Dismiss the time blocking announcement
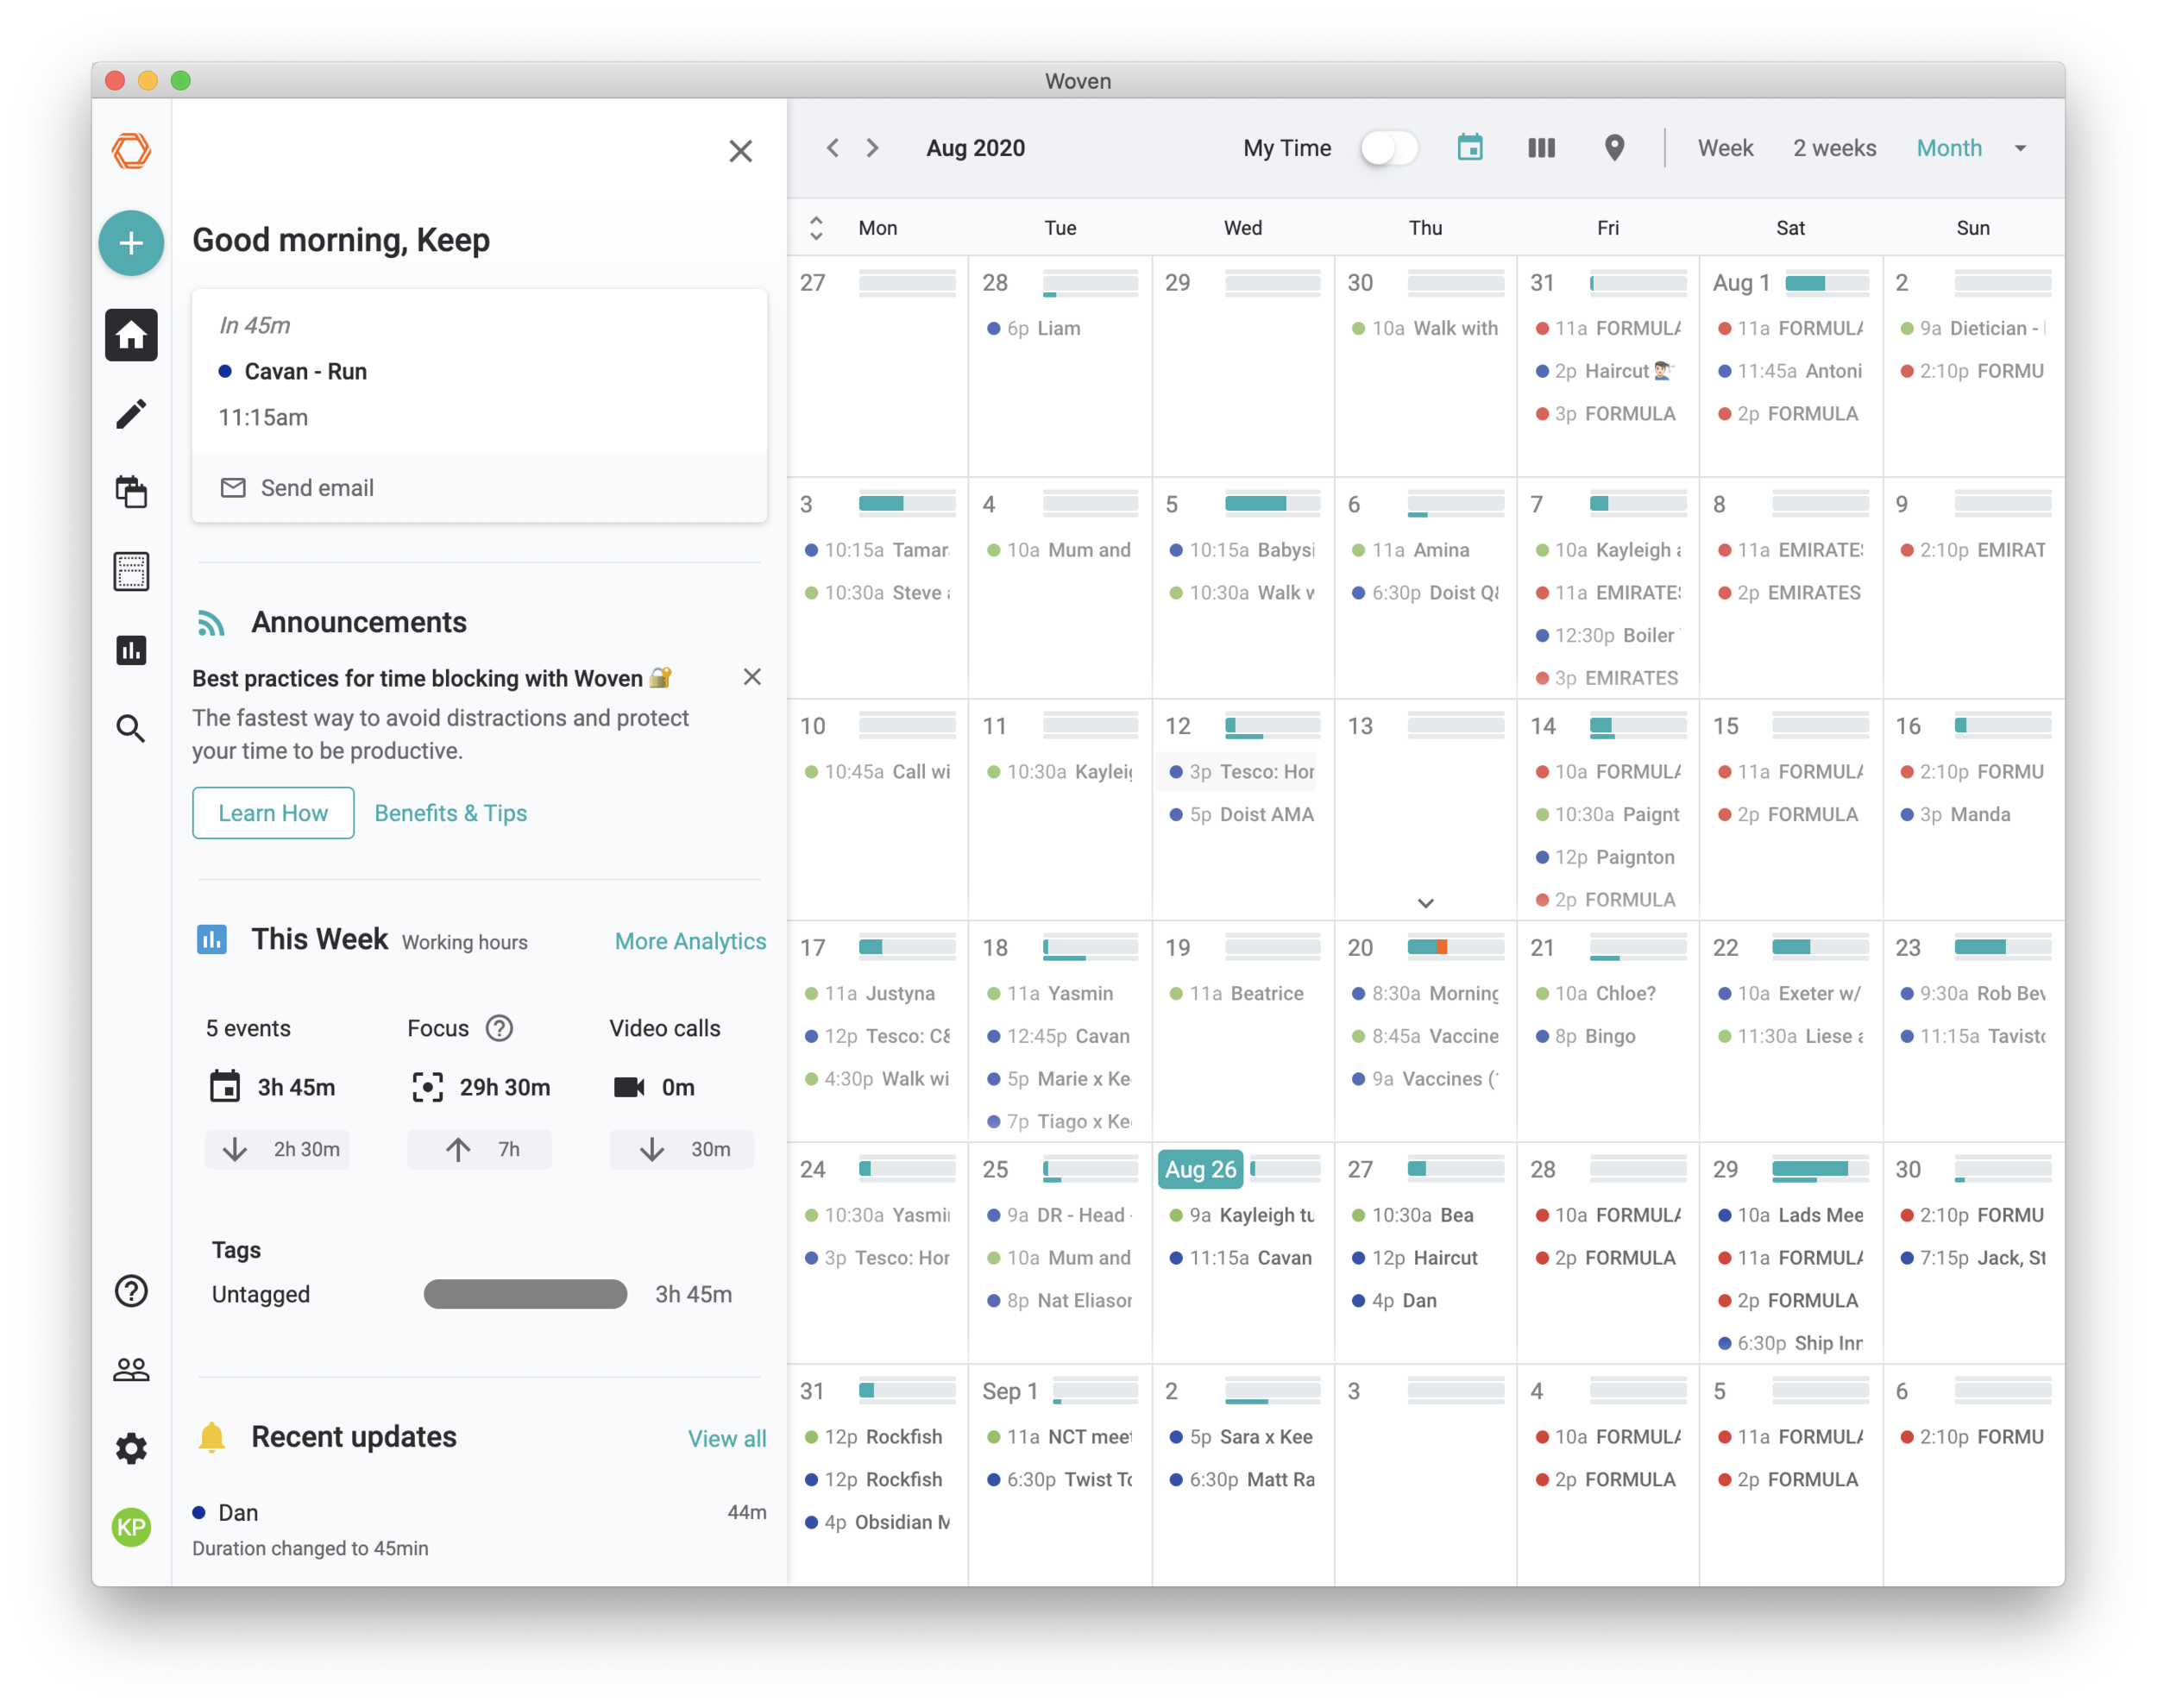Image resolution: width=2157 pixels, height=1708 pixels. pyautogui.click(x=752, y=677)
